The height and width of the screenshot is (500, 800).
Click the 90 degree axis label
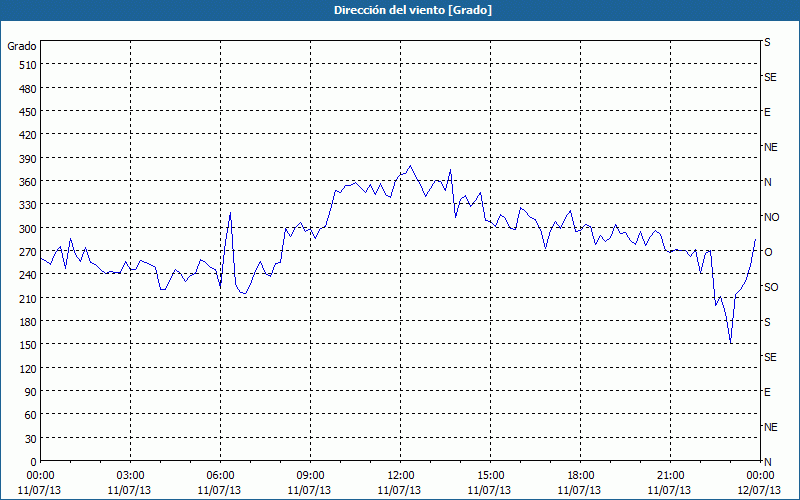click(x=31, y=392)
